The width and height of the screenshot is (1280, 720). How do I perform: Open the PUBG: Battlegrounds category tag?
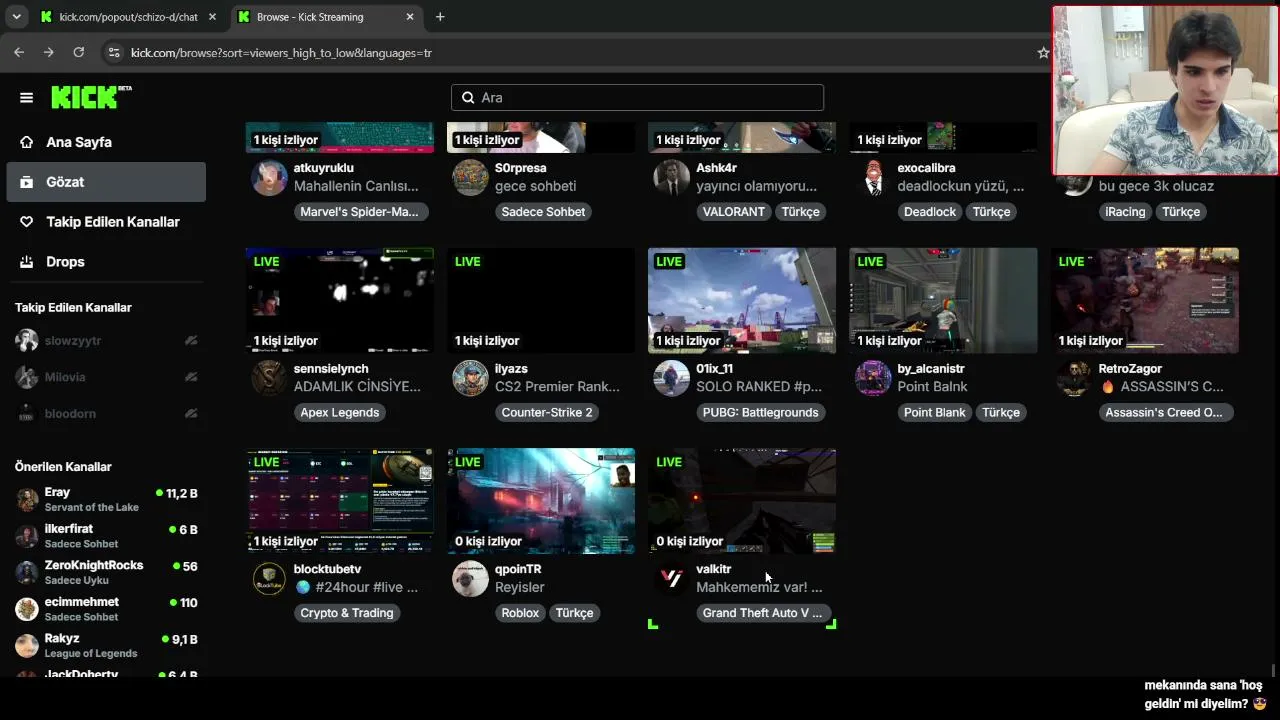(x=760, y=412)
